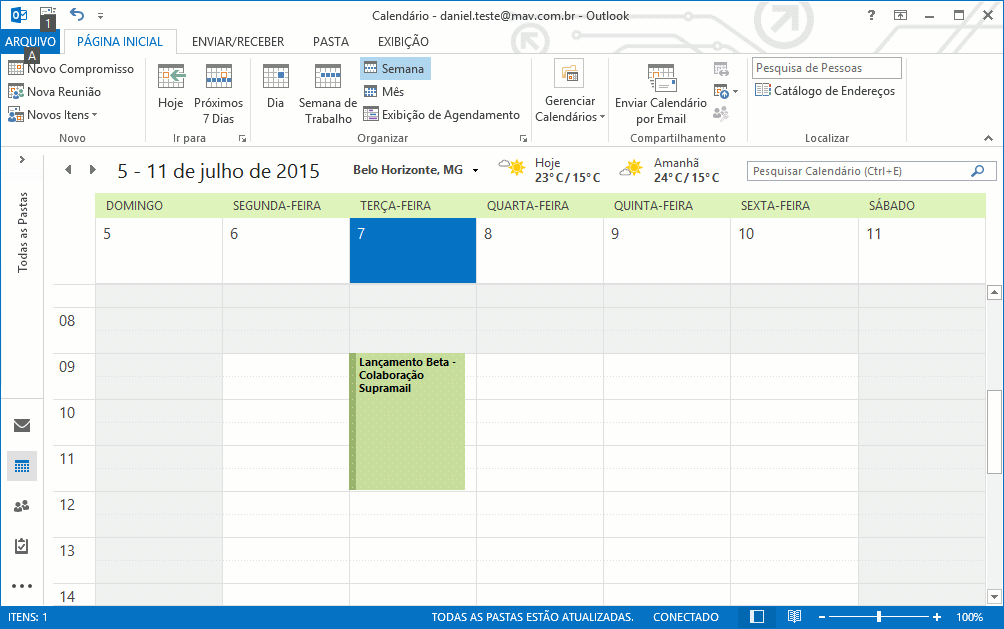
Task: Select day 9 Quinta-feira cell
Action: tap(667, 250)
